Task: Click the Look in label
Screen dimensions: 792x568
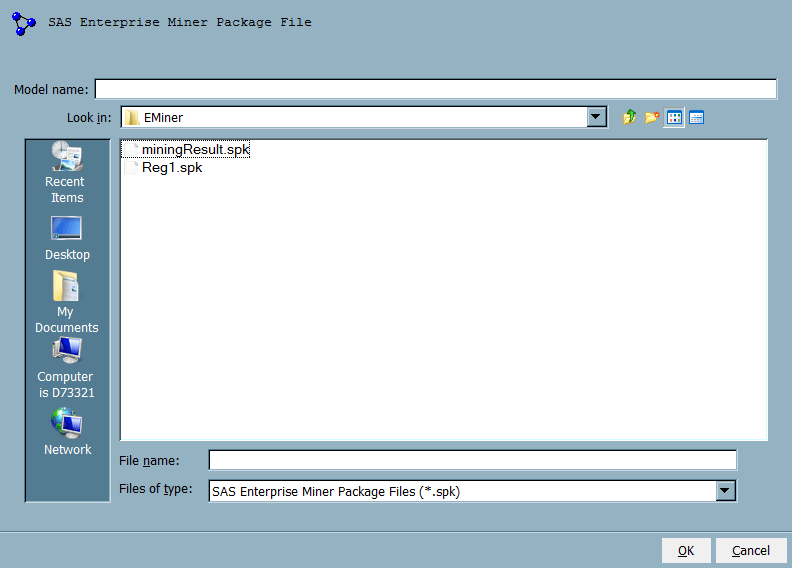Action: pos(89,117)
